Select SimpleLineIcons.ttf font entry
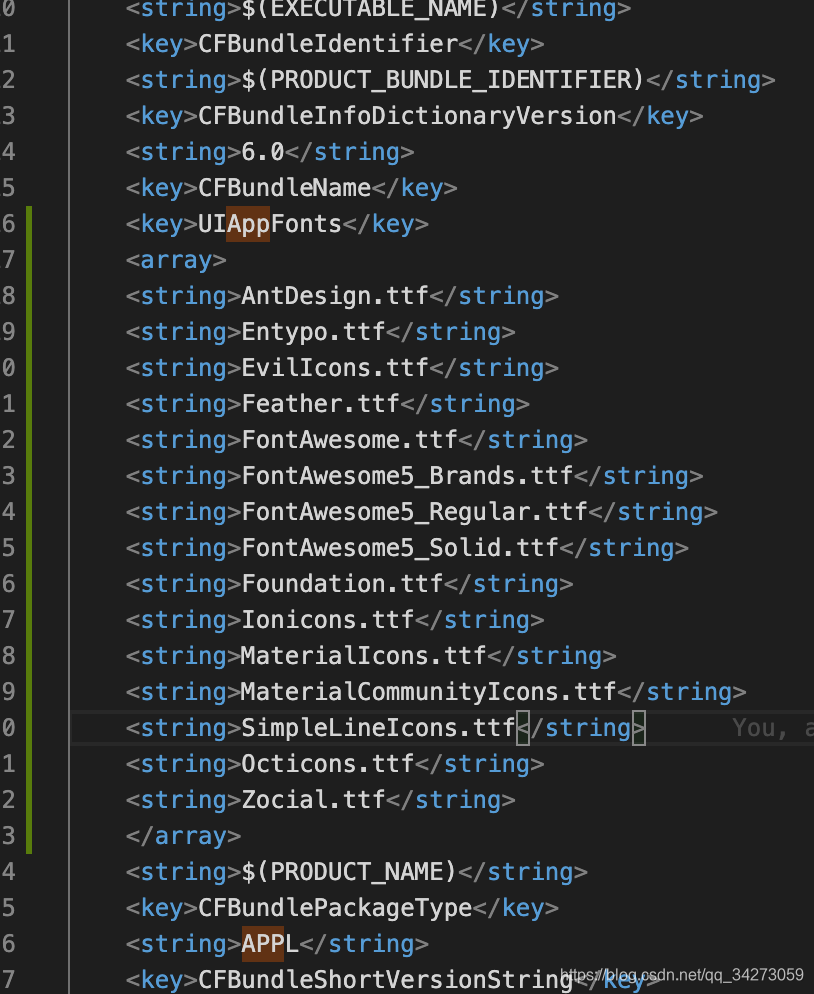Image resolution: width=814 pixels, height=994 pixels. tap(378, 728)
